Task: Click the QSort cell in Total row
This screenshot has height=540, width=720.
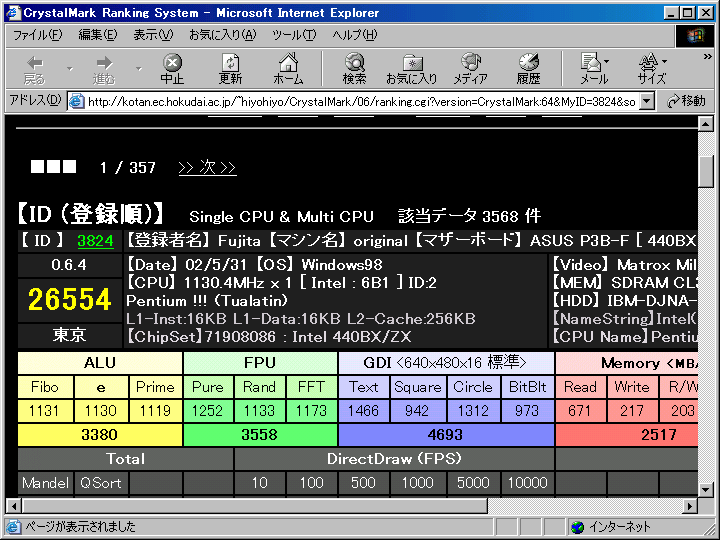Action: tap(101, 483)
